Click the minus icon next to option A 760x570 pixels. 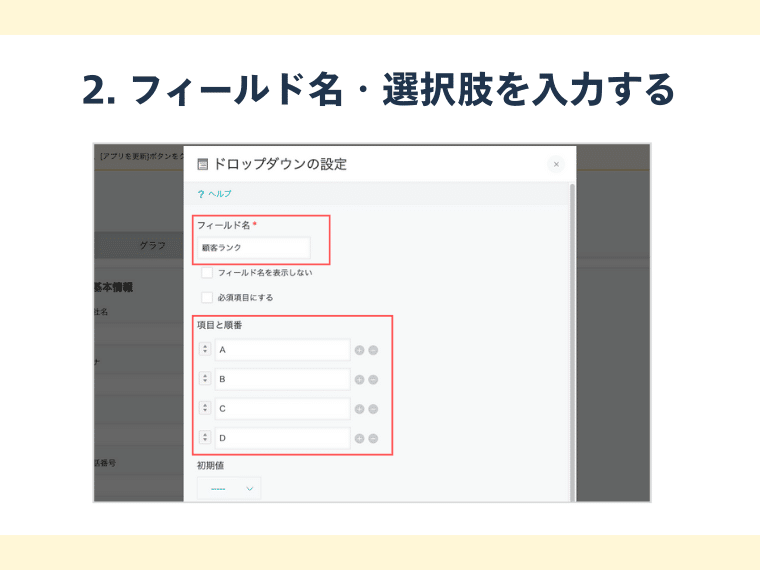373,350
